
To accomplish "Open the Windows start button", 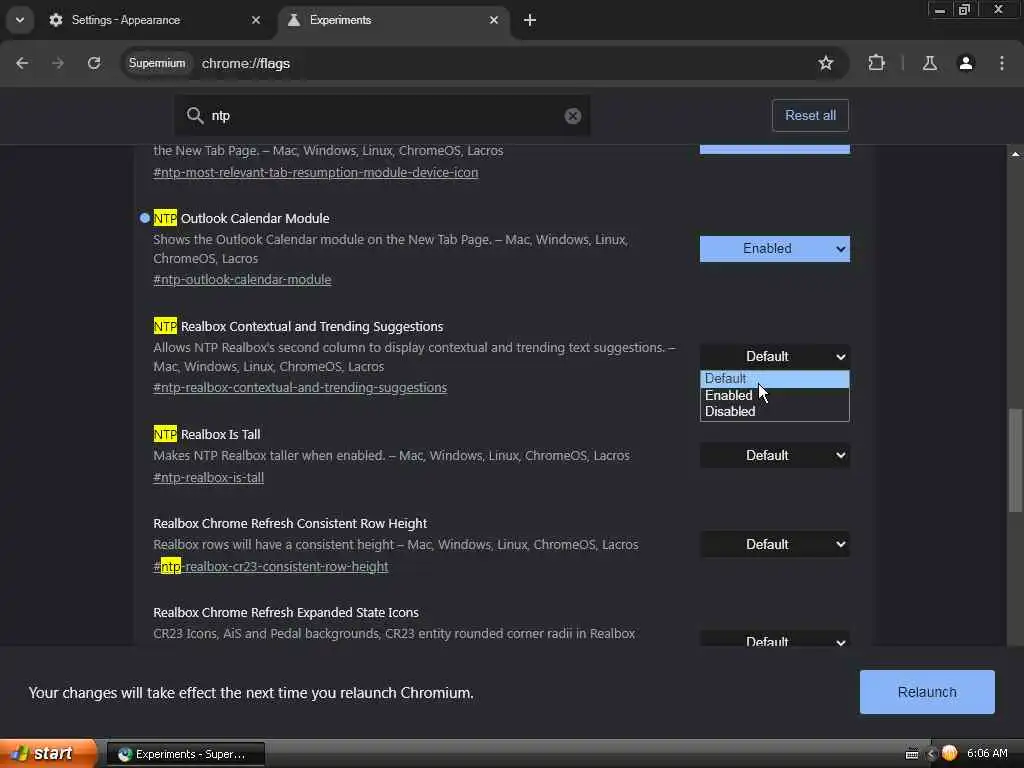I will tap(47, 754).
